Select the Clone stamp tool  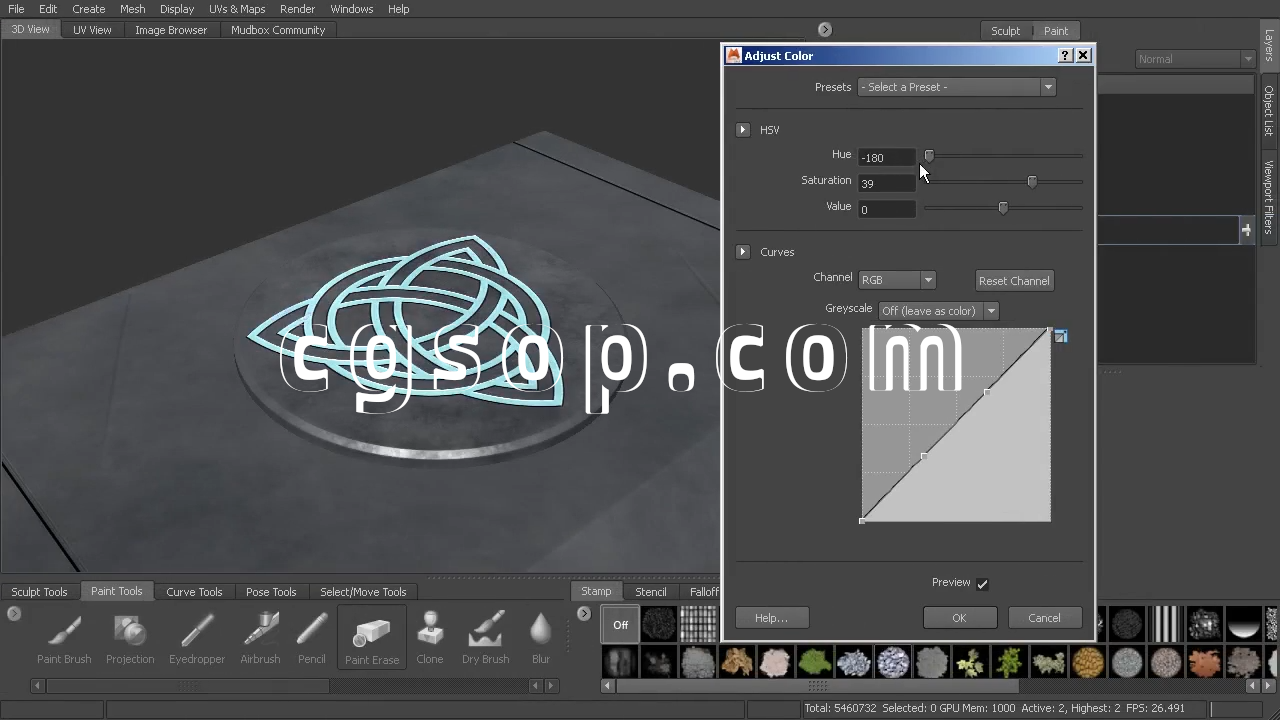pos(430,638)
